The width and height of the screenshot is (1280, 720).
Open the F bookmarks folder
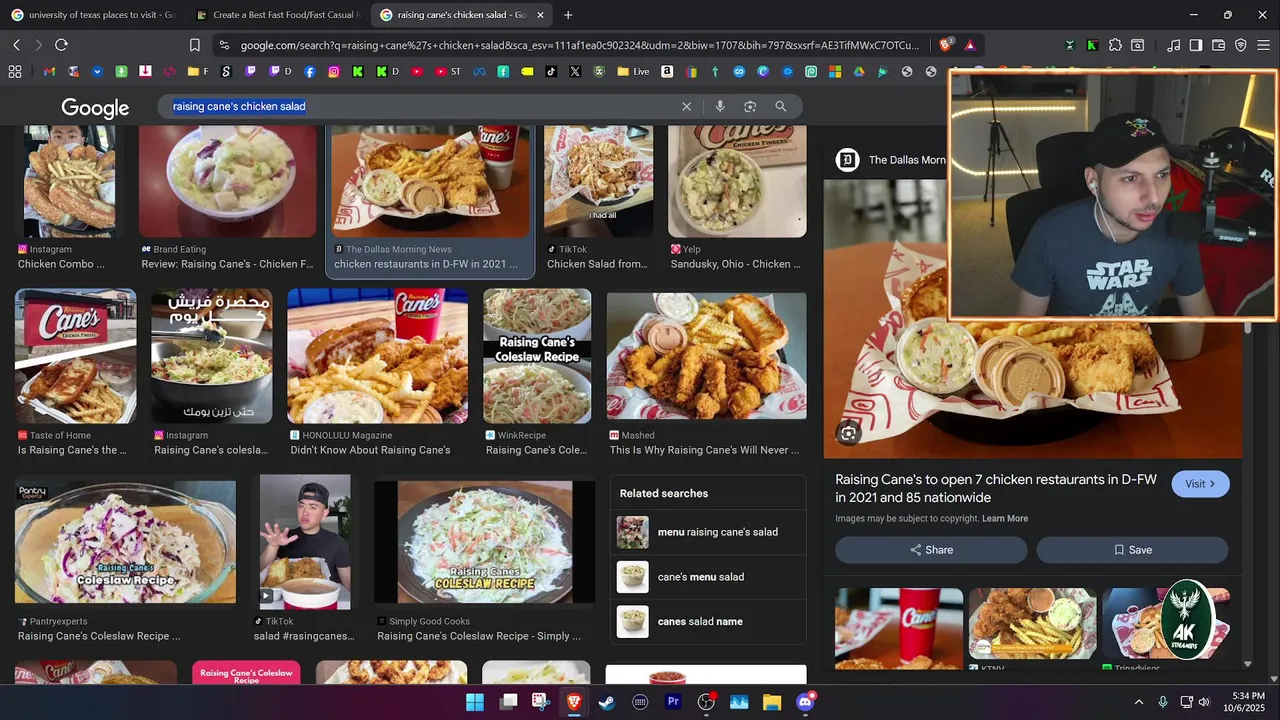coord(198,72)
